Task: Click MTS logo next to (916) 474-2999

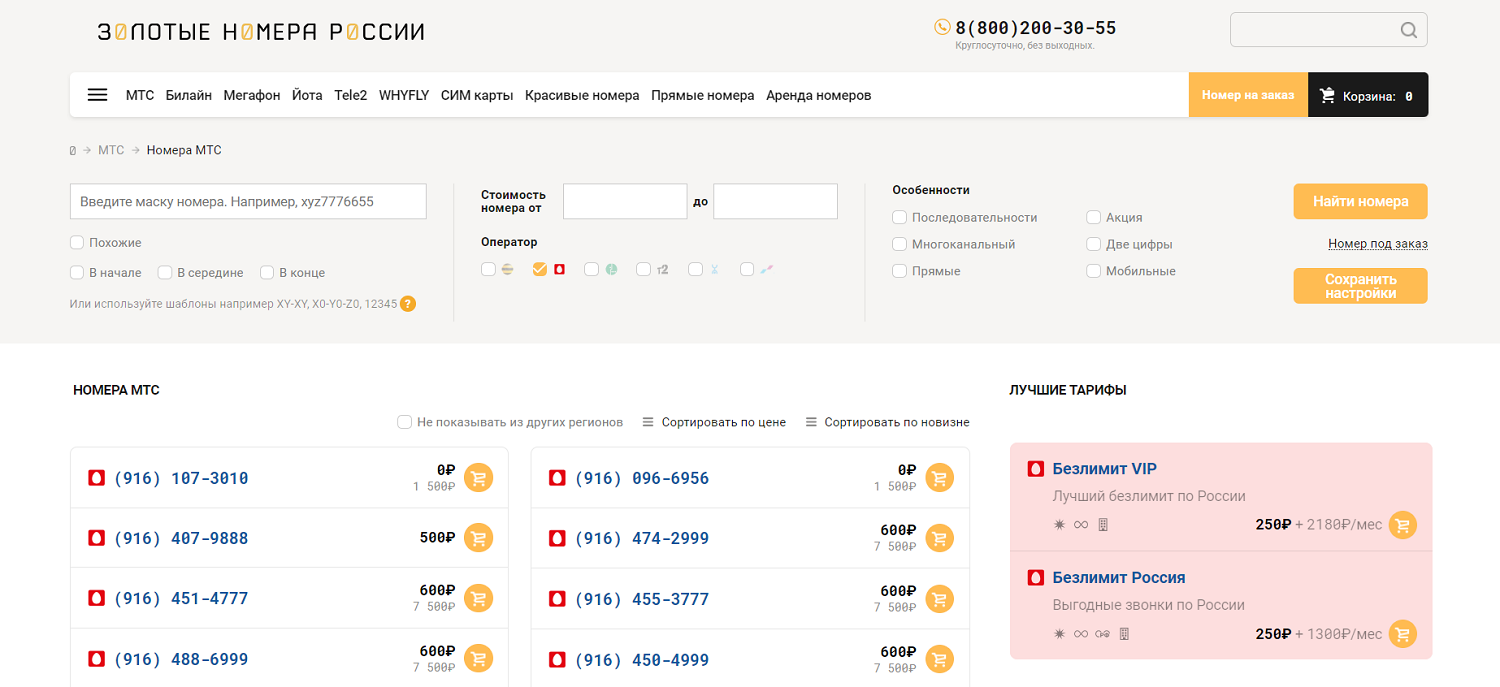Action: (x=557, y=538)
